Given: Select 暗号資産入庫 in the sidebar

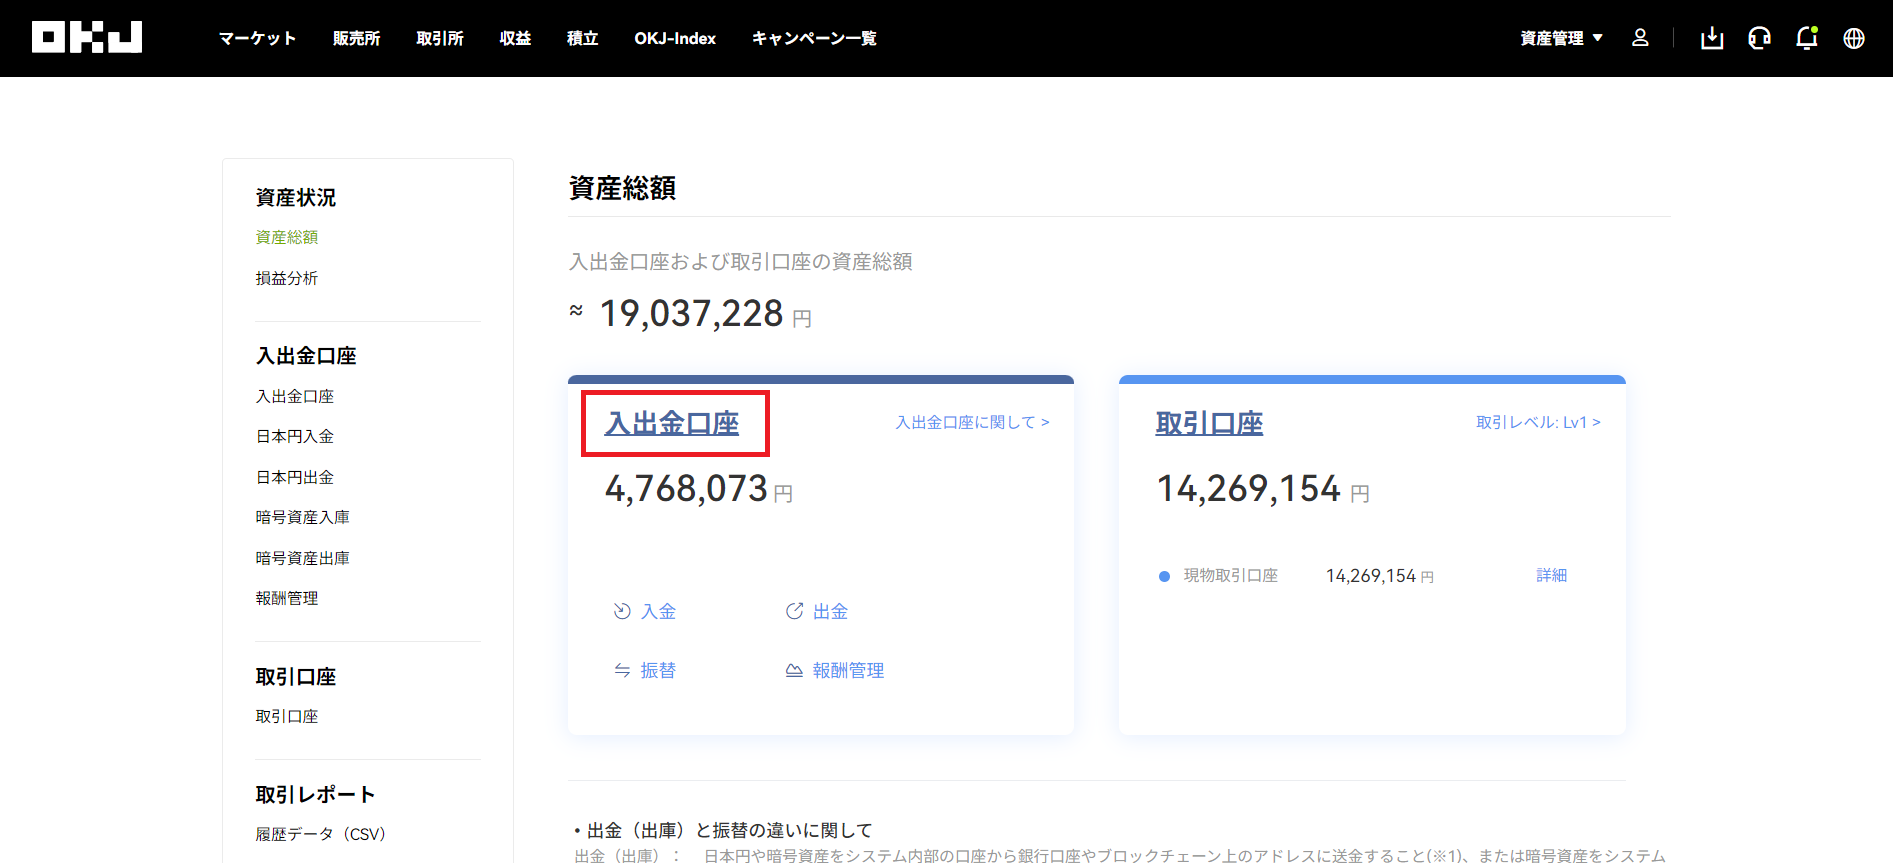Looking at the screenshot, I should tap(303, 517).
